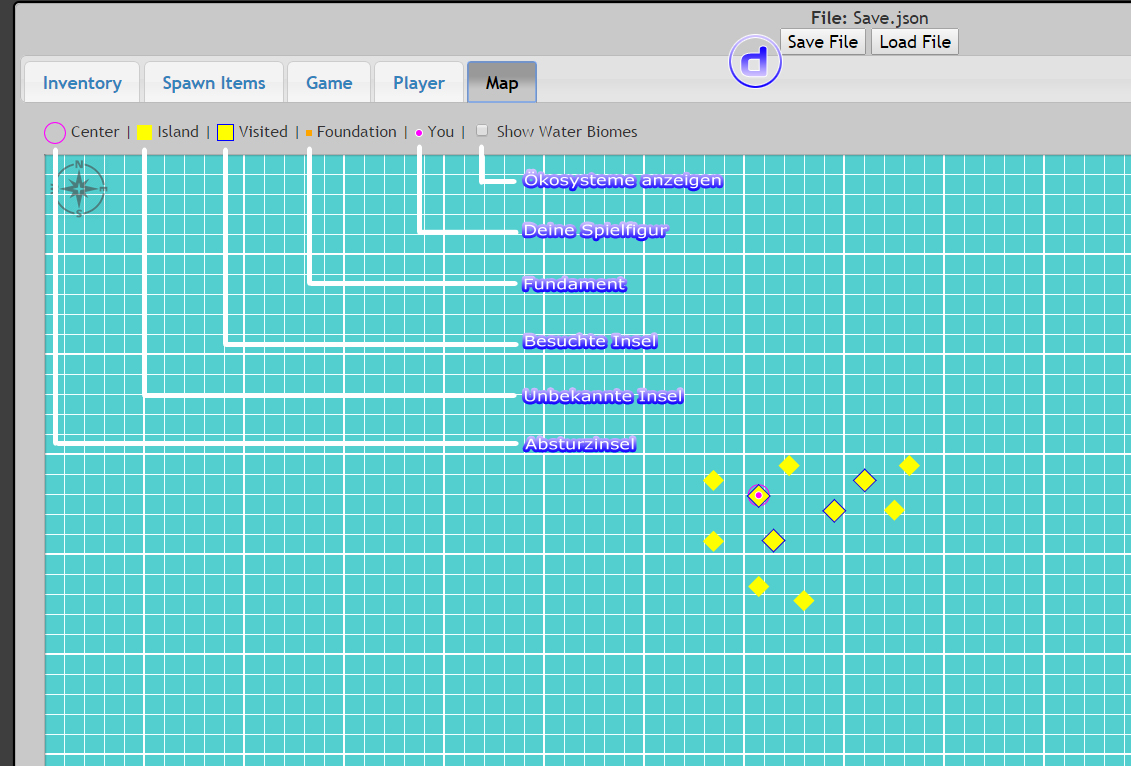
Task: Select the visited island just south of player
Action: (773, 540)
